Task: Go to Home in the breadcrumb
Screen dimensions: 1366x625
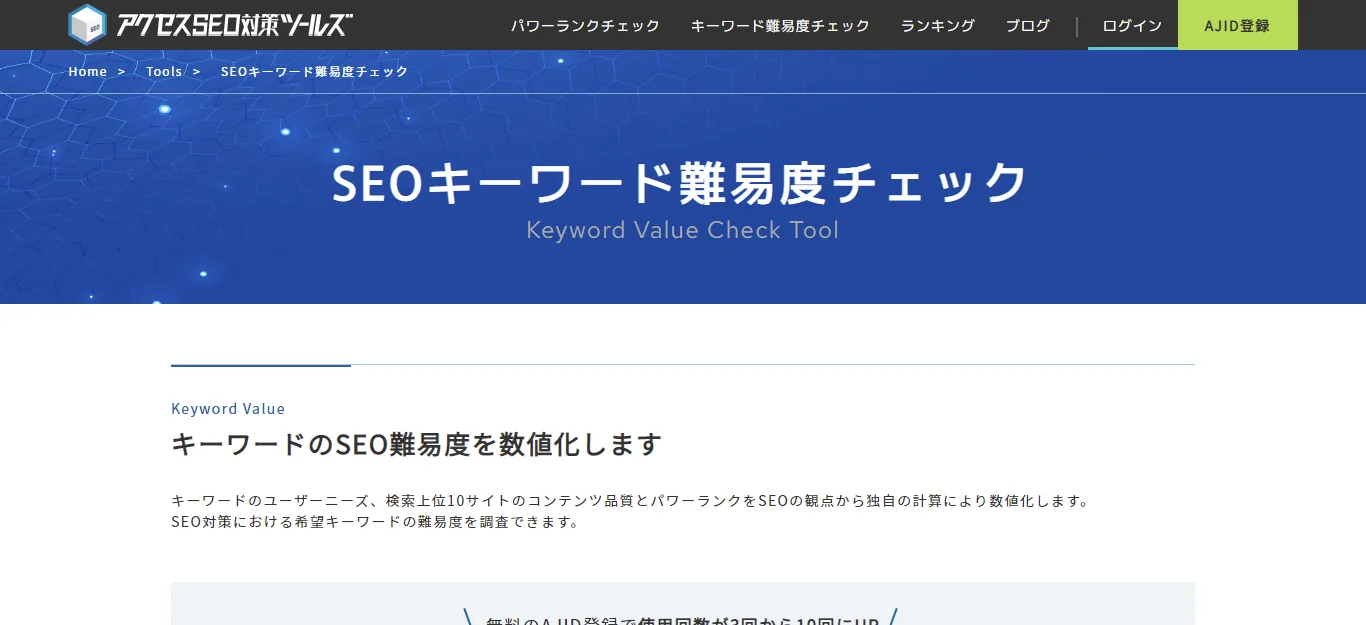Action: [x=88, y=72]
